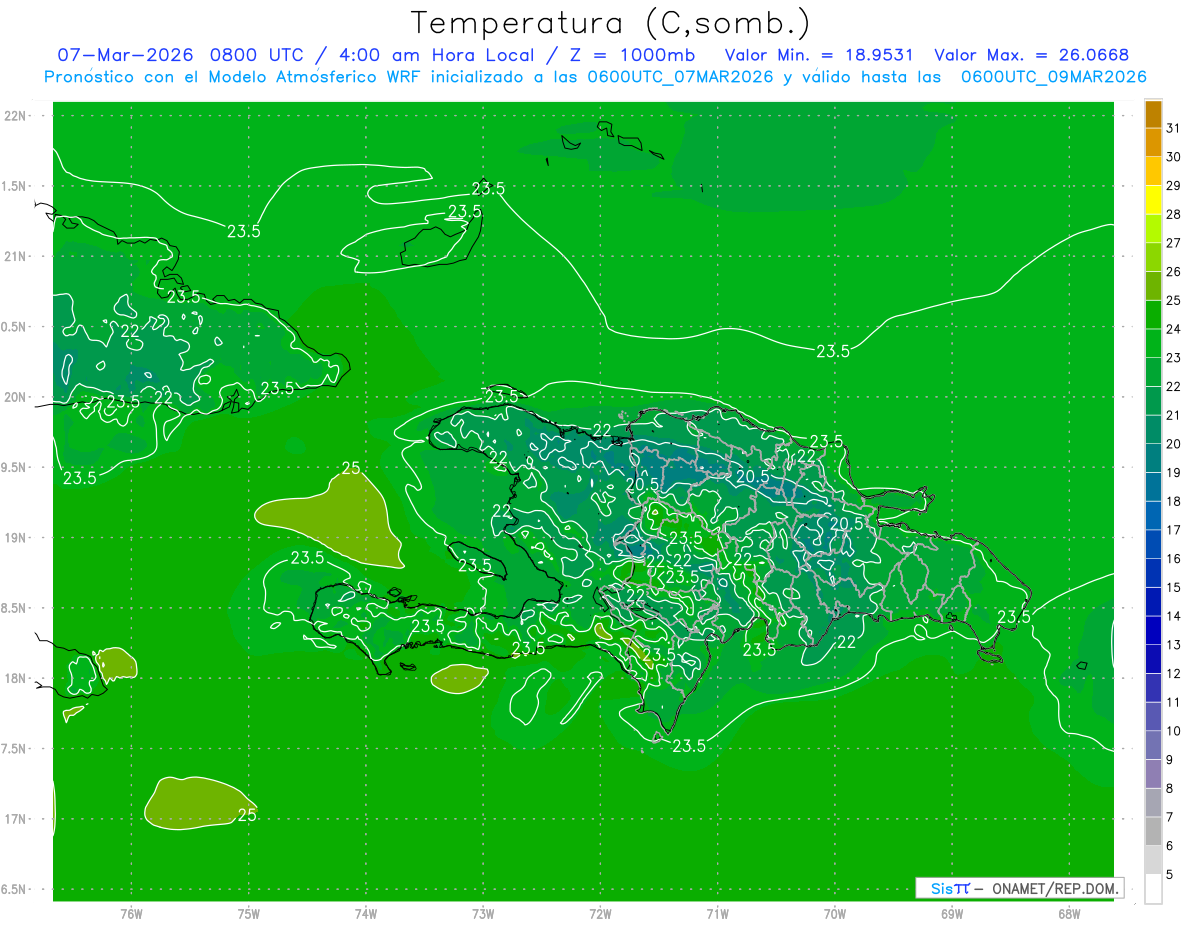Viewport: 1200px width, 927px height.
Task: Click the '70W' longitude axis label
Action: click(x=834, y=913)
